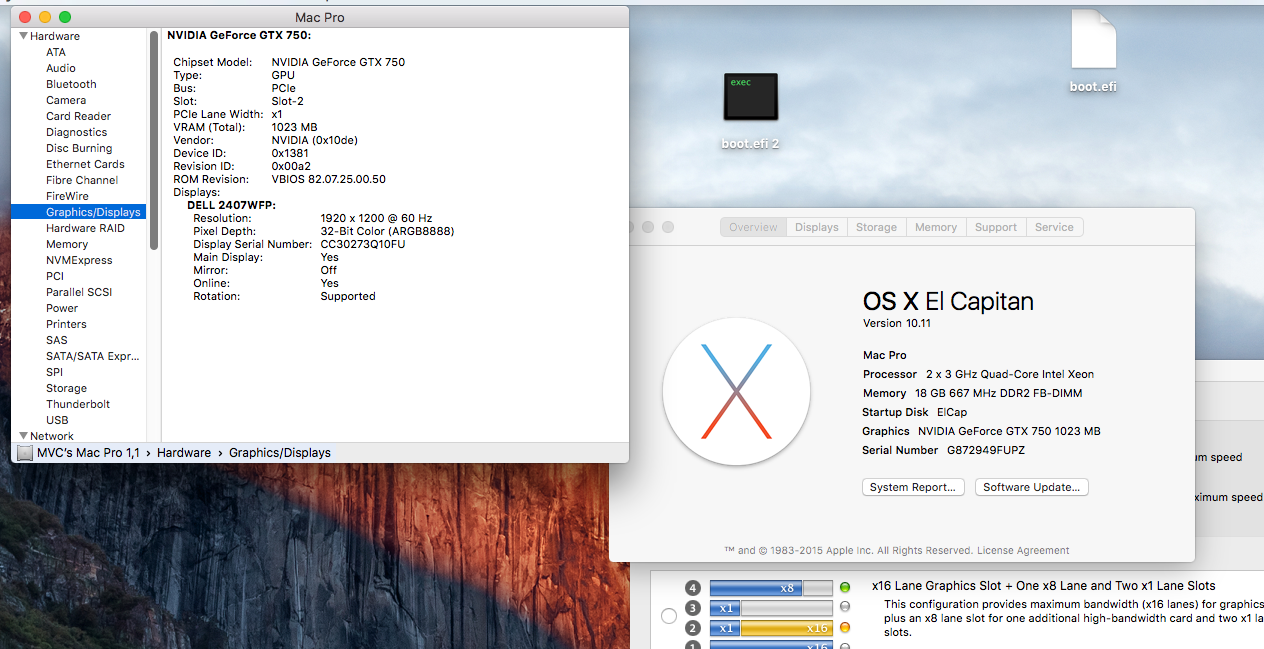Select Disc Burning in the sidebar

pyautogui.click(x=79, y=148)
